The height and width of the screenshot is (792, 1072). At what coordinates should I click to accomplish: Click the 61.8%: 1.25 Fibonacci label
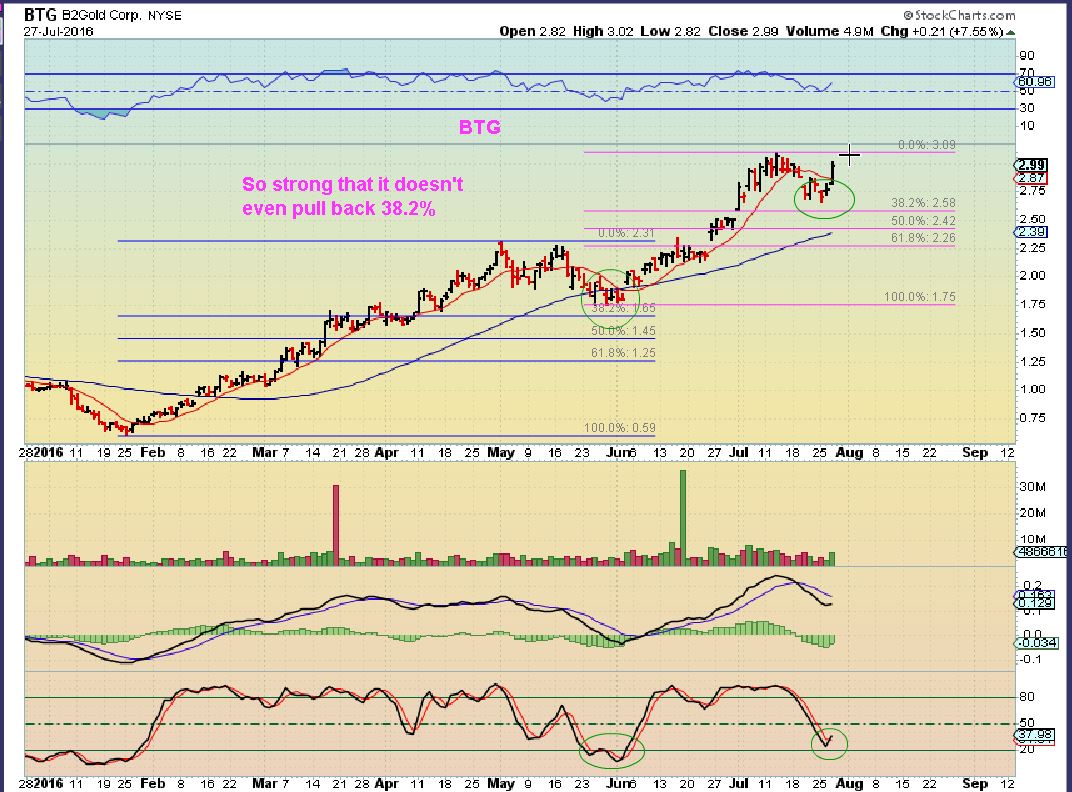[x=623, y=353]
